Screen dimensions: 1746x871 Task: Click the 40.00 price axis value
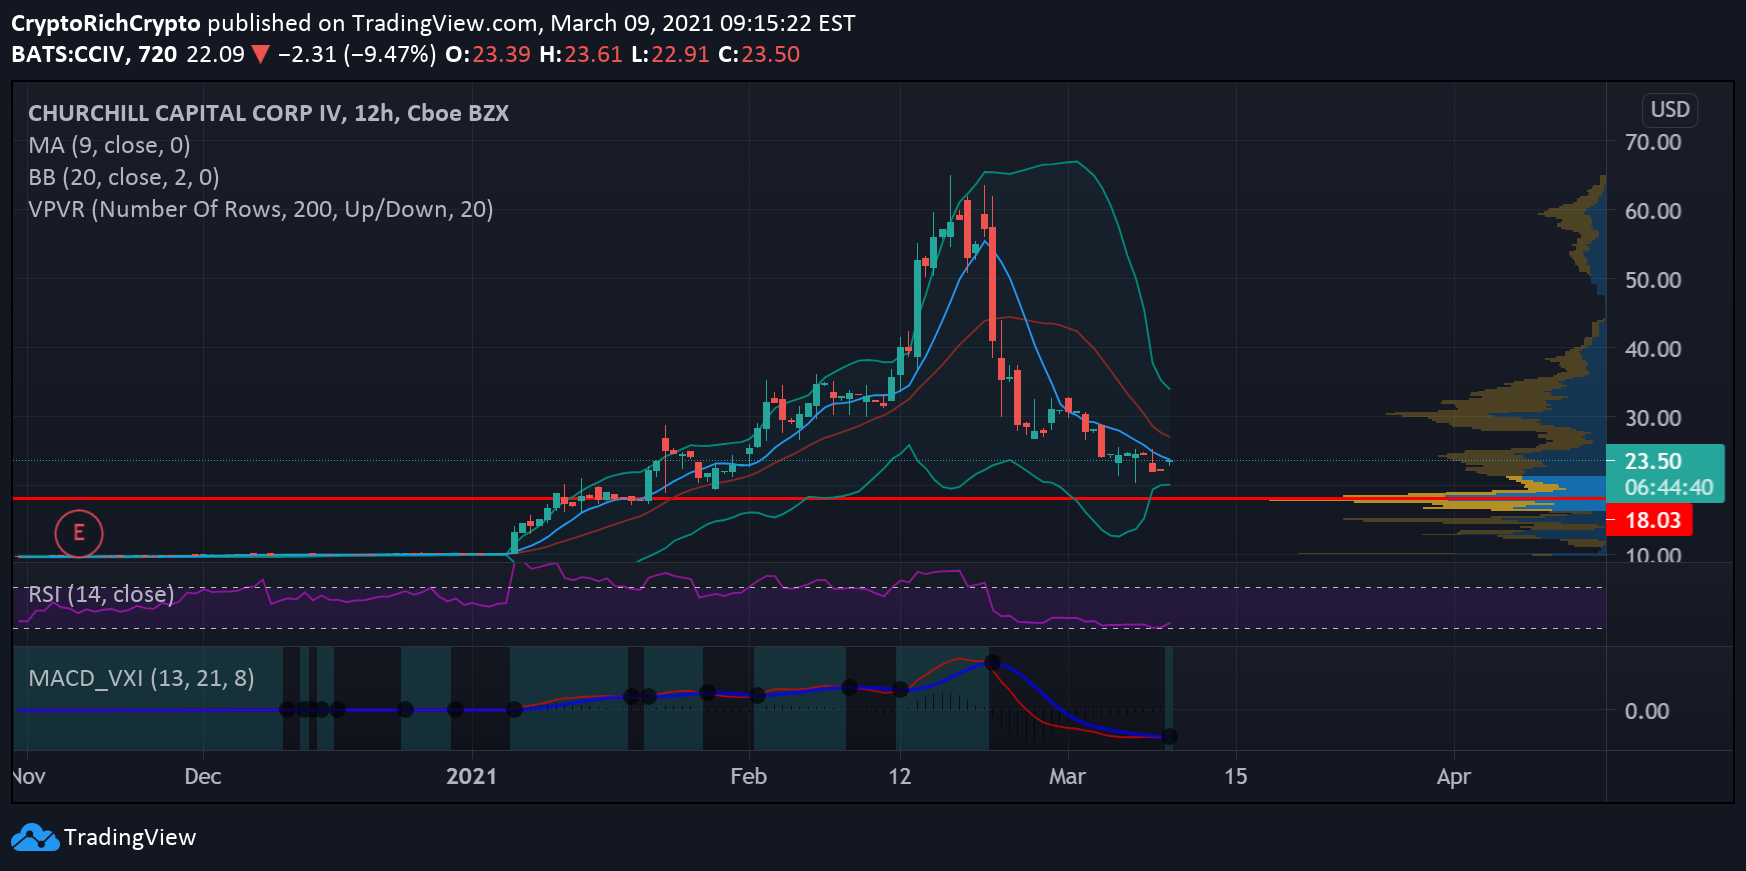point(1653,349)
